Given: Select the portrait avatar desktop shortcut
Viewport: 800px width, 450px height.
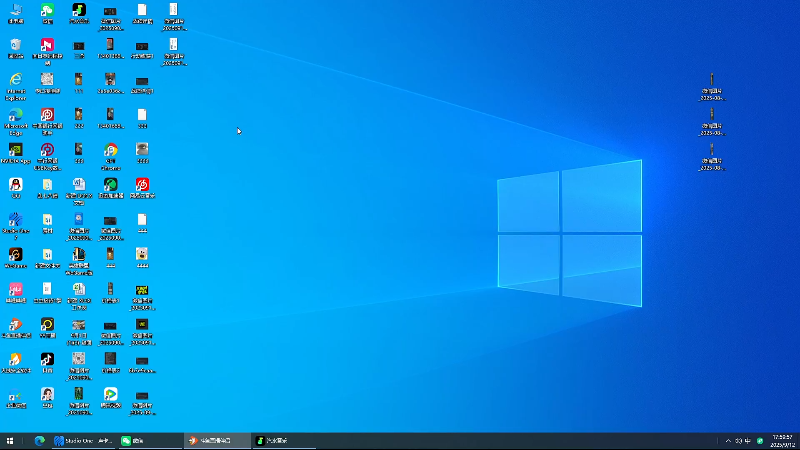Looking at the screenshot, I should 47,397.
